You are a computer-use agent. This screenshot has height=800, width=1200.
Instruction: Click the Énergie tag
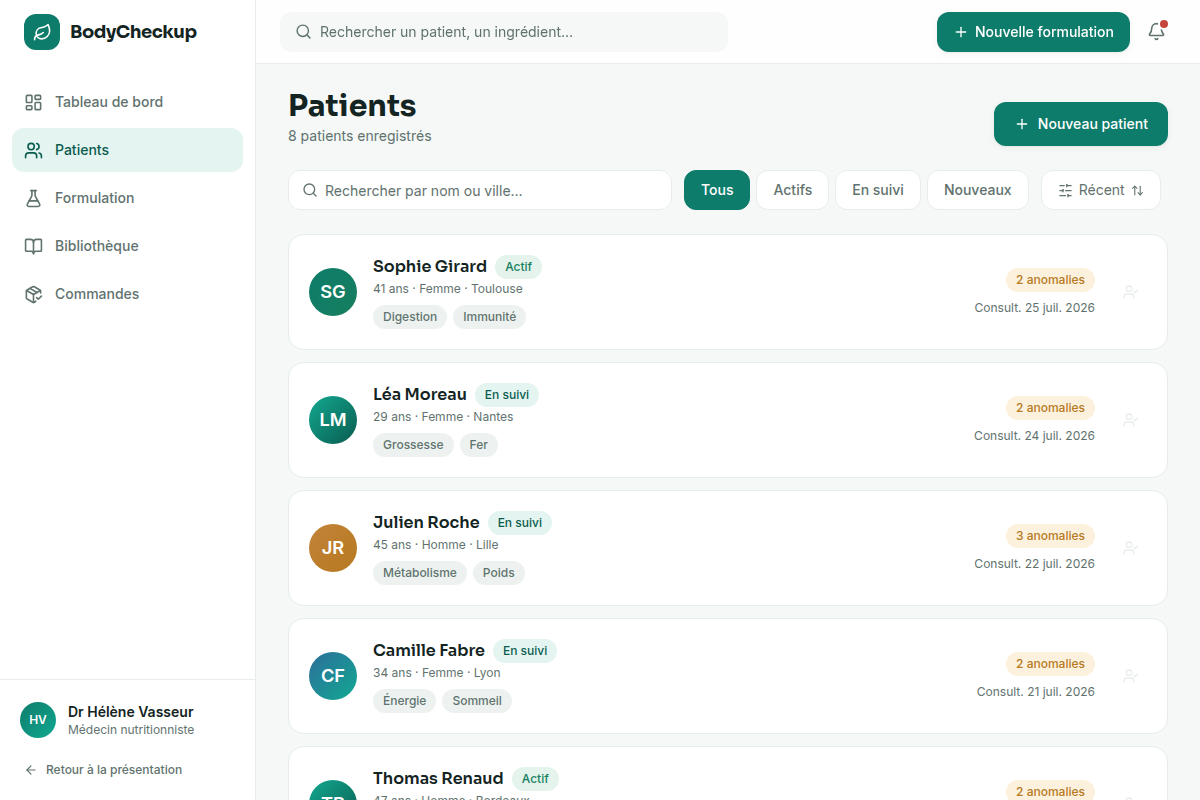click(405, 701)
